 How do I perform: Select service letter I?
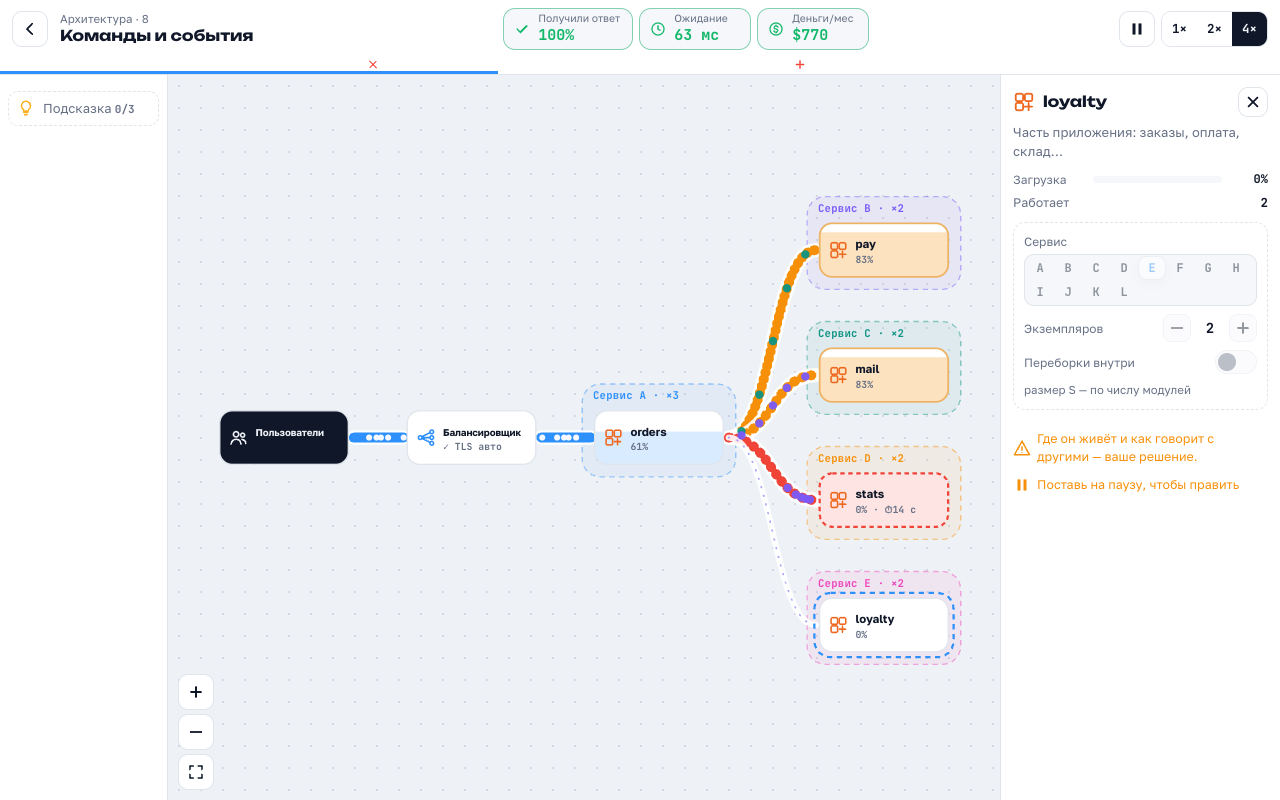pyautogui.click(x=1040, y=292)
